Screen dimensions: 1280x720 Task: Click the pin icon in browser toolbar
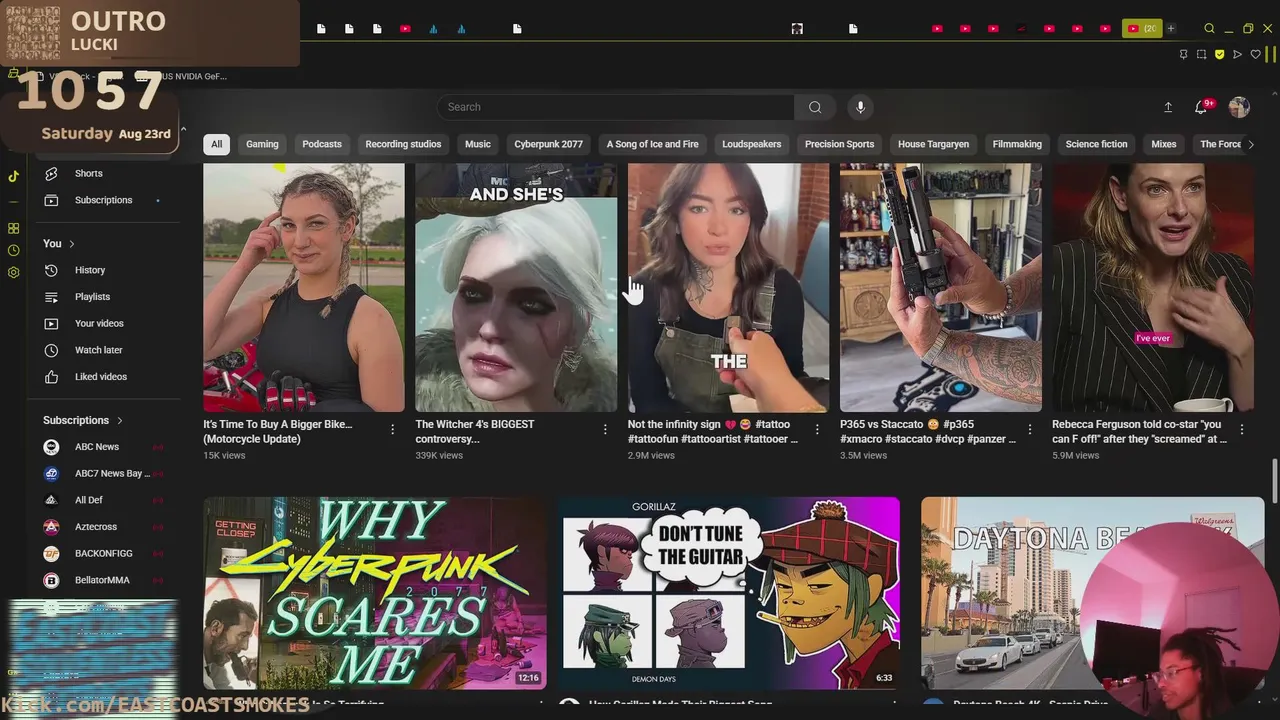click(1183, 54)
